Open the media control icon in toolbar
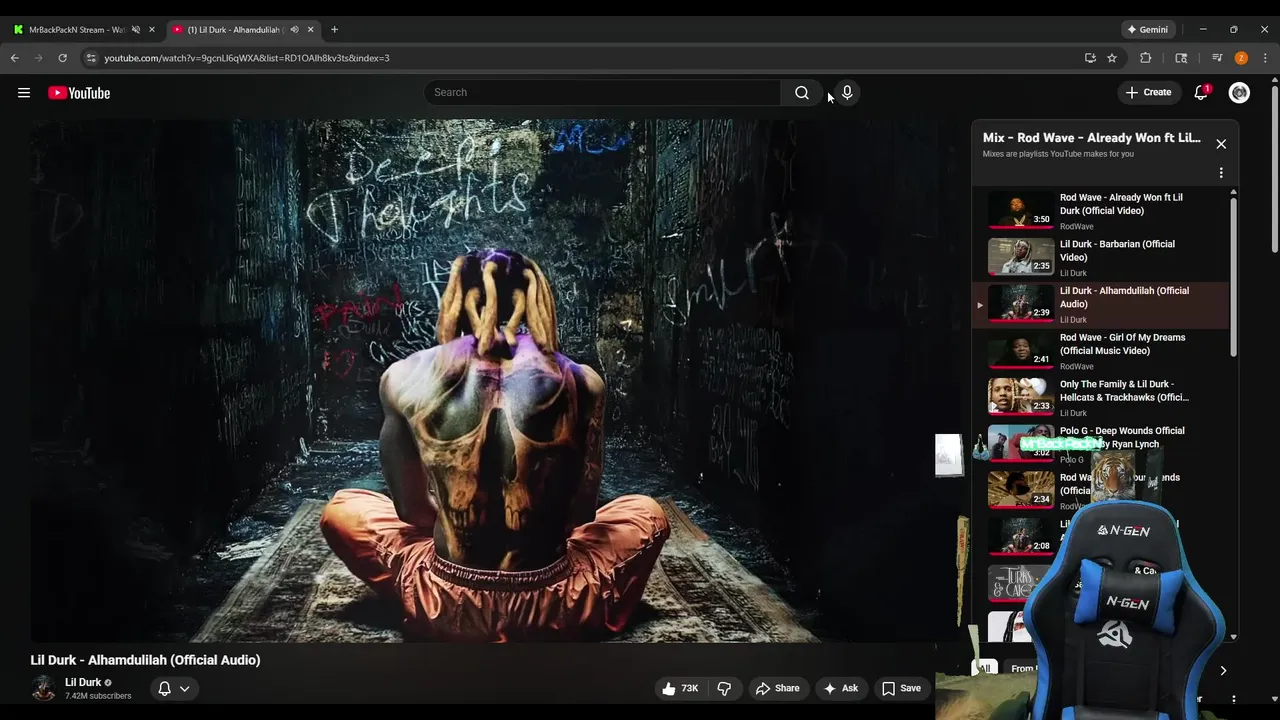Screen dimensions: 1280x720 pos(1217,58)
